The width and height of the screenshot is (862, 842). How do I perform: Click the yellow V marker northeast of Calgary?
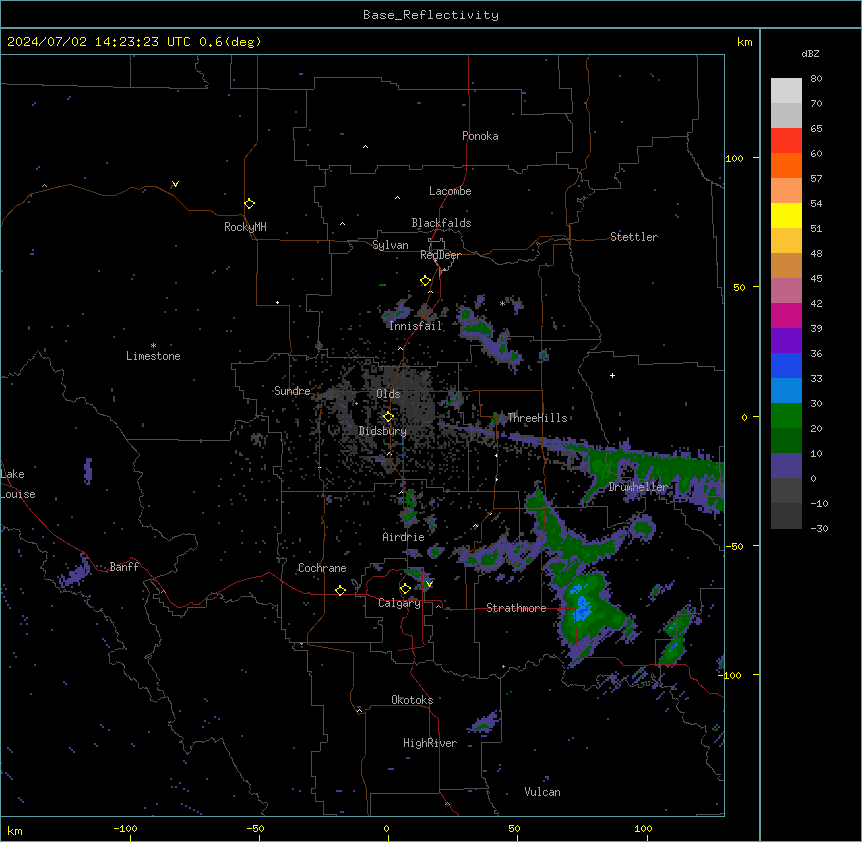(429, 584)
